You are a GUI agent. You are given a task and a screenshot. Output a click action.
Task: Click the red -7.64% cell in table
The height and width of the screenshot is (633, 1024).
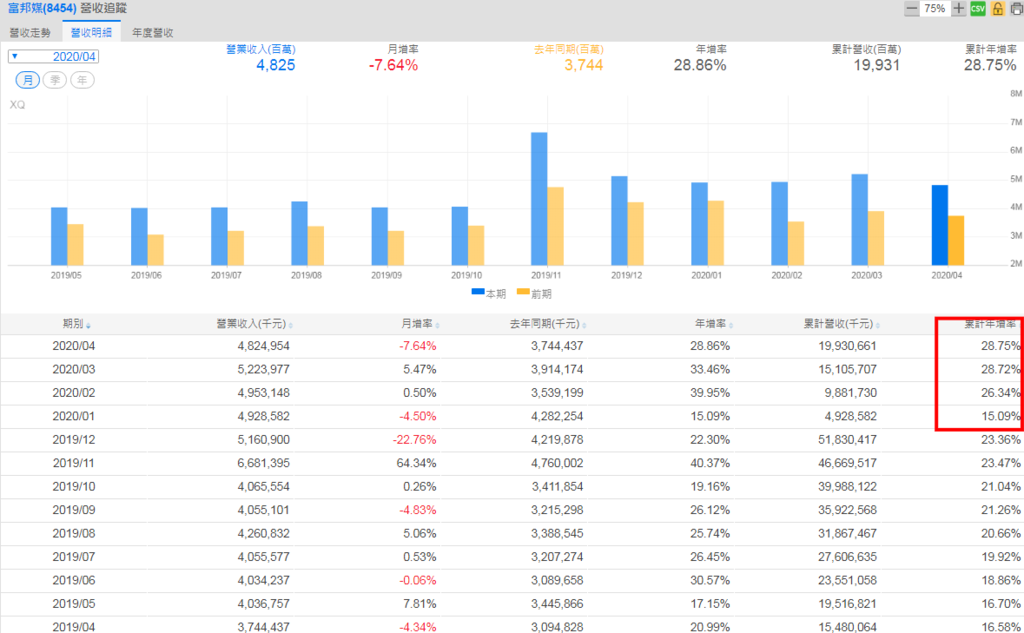[417, 346]
